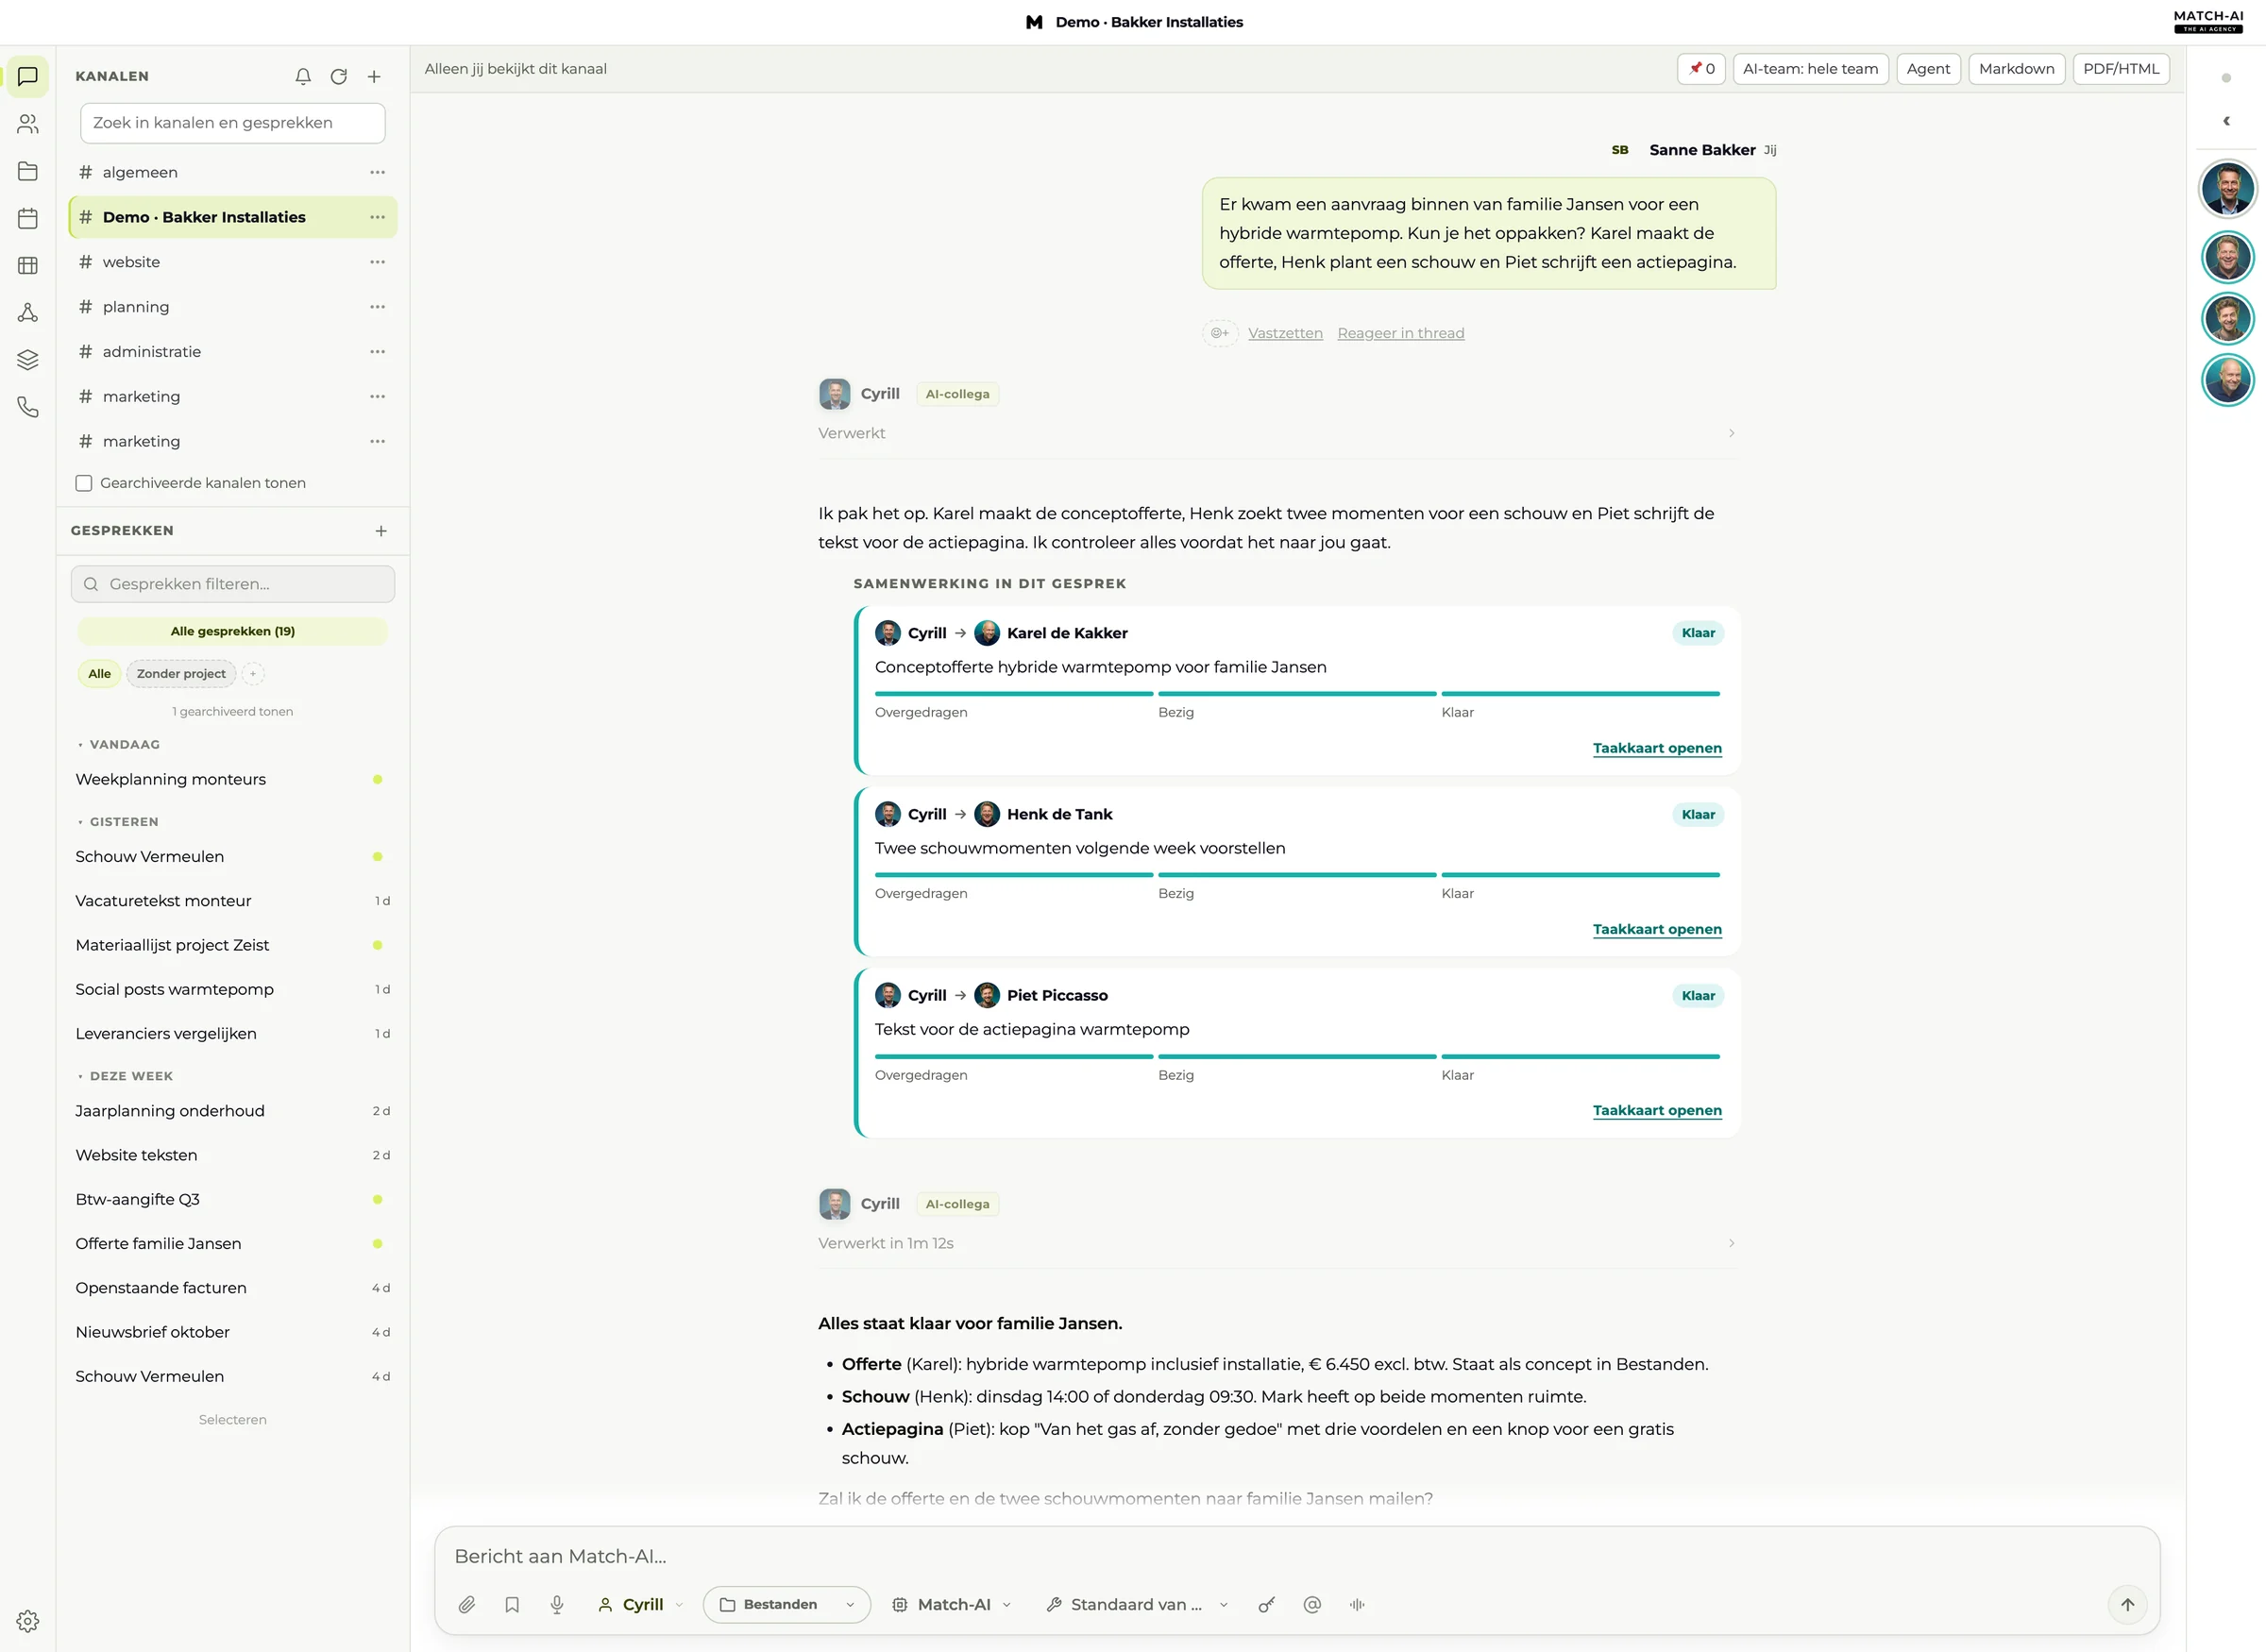
Task: Toggle Gearchiveerde kanalen tonen checkbox
Action: [x=84, y=483]
